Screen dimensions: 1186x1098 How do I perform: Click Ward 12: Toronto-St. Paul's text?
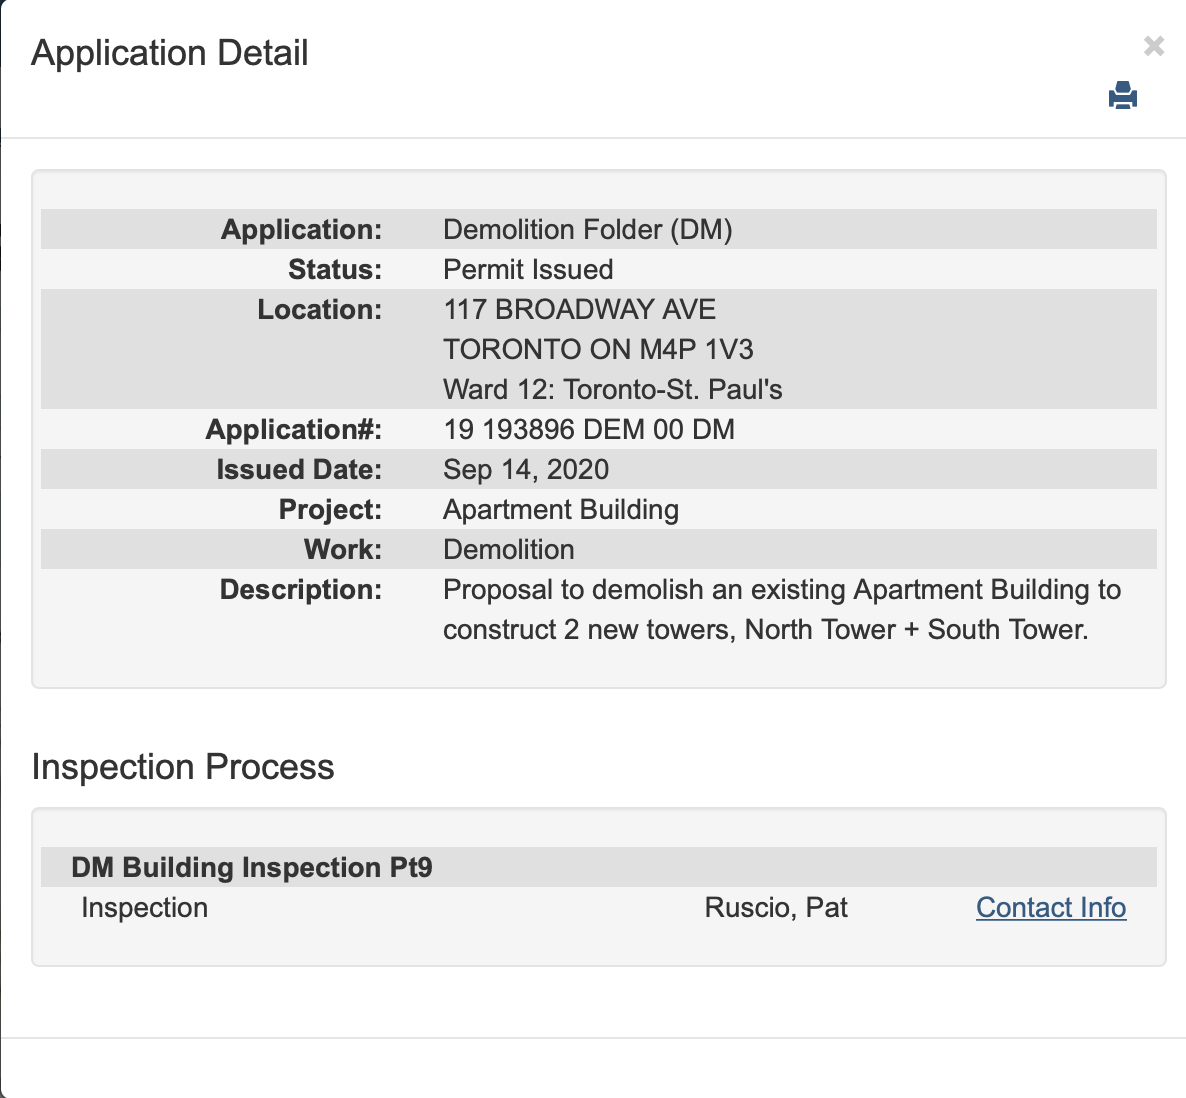coord(612,389)
